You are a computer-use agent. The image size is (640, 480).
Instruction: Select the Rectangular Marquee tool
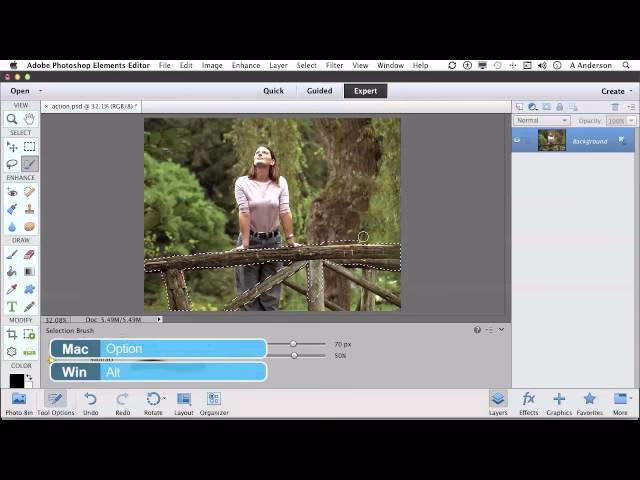(x=29, y=147)
